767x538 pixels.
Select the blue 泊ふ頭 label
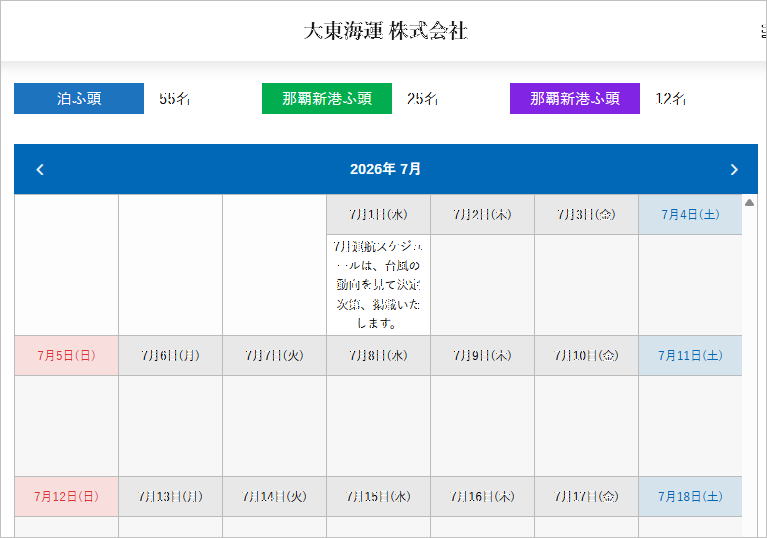click(x=79, y=98)
